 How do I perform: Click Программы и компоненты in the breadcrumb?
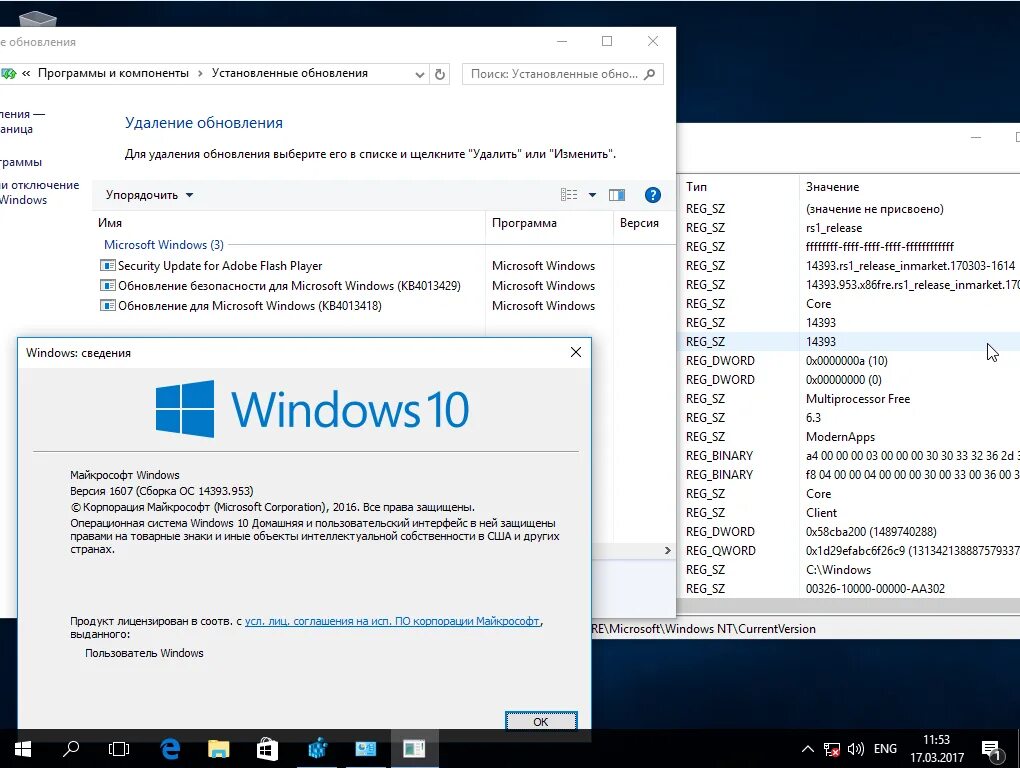[x=113, y=73]
